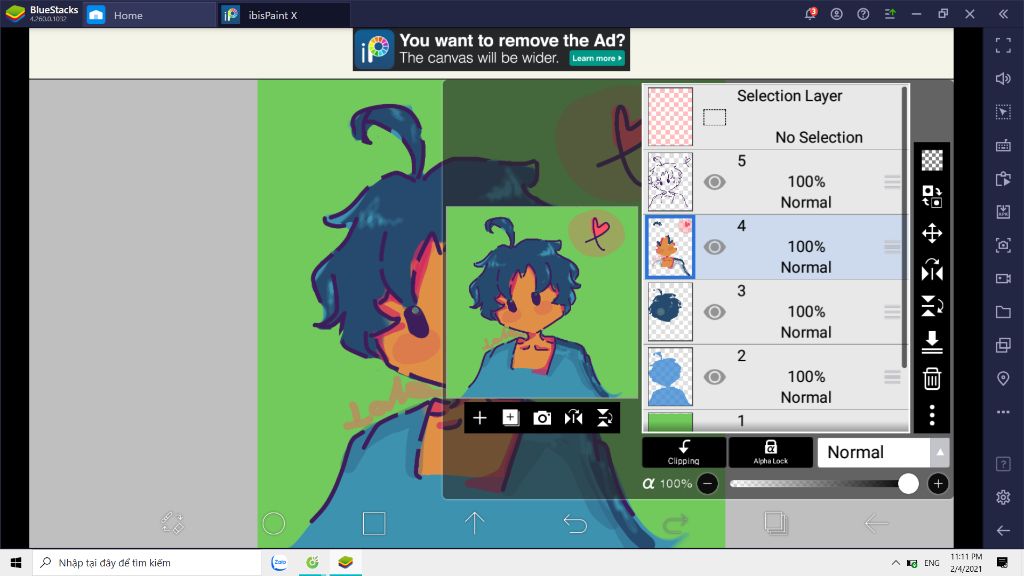
Task: Decrease opacity with the minus button
Action: (707, 484)
